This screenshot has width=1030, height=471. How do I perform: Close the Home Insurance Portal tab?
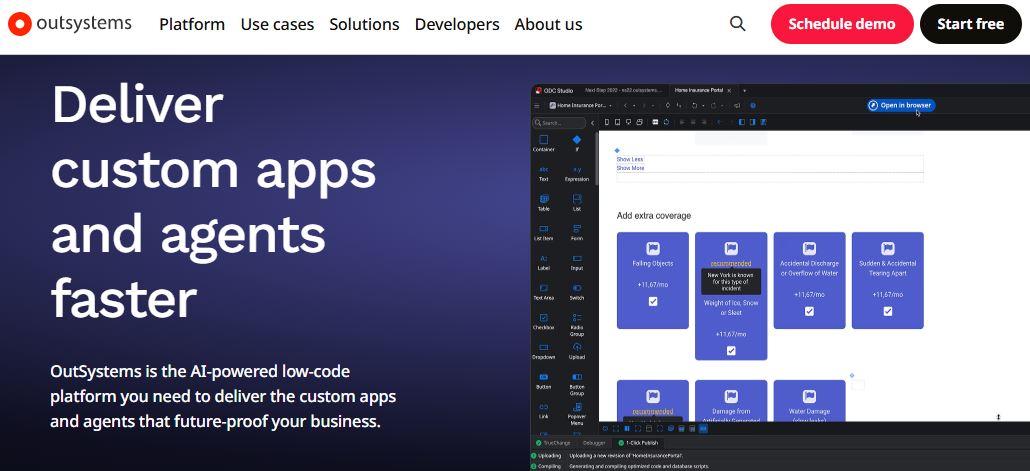pyautogui.click(x=729, y=90)
